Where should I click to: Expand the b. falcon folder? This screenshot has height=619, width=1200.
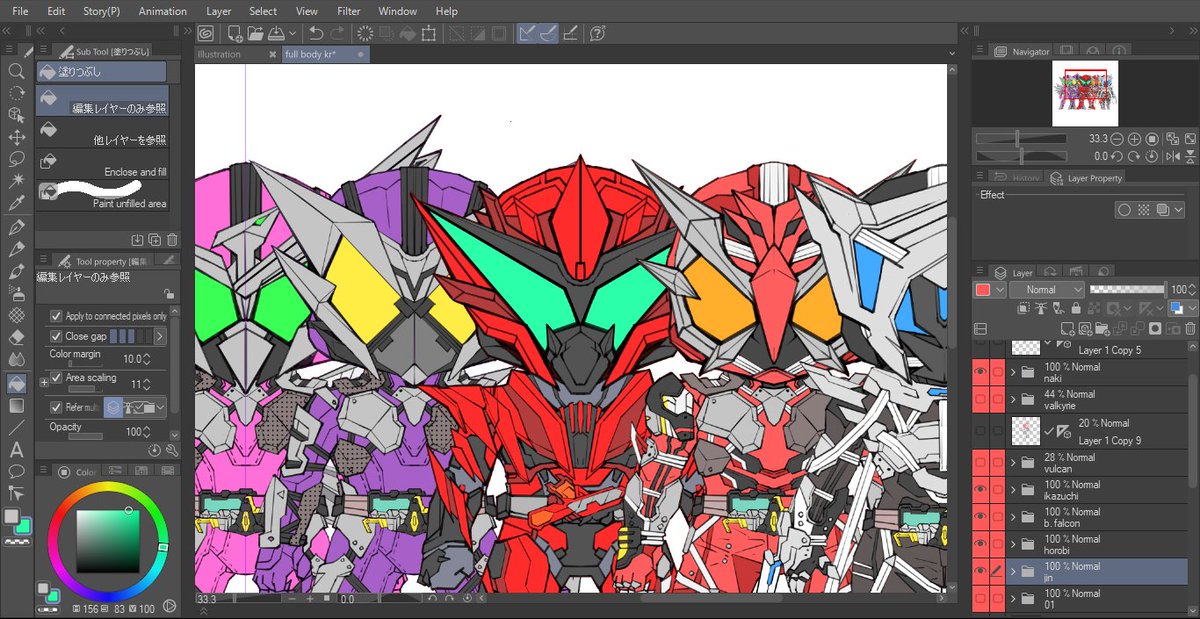[x=1013, y=517]
